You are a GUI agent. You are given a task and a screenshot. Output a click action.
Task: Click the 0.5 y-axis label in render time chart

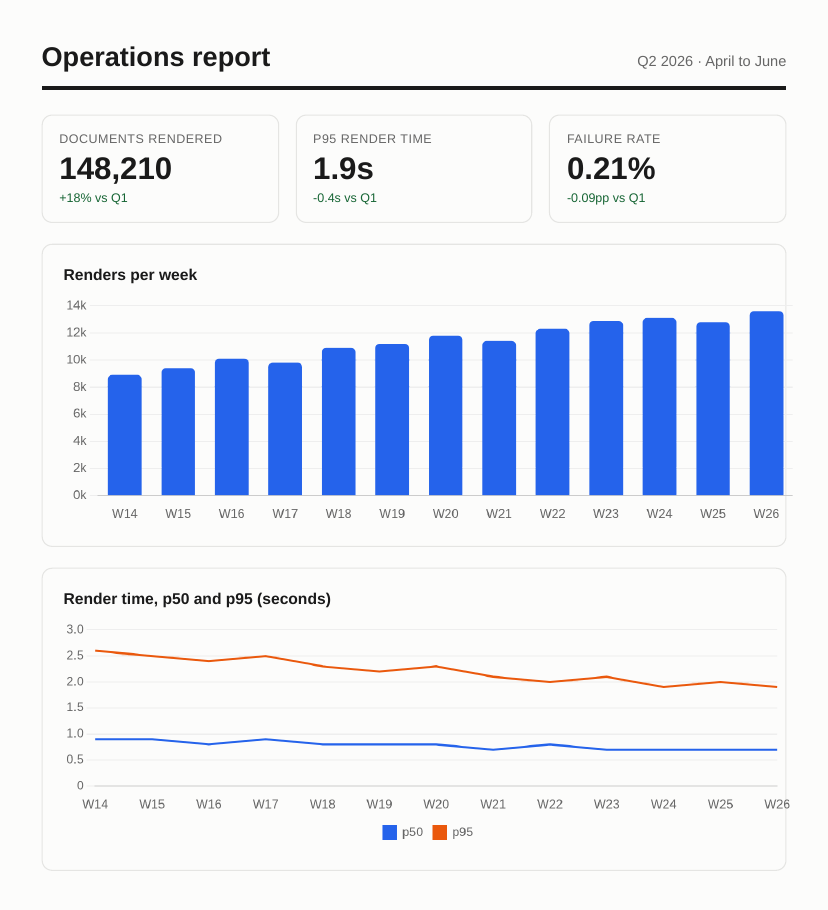(x=75, y=760)
